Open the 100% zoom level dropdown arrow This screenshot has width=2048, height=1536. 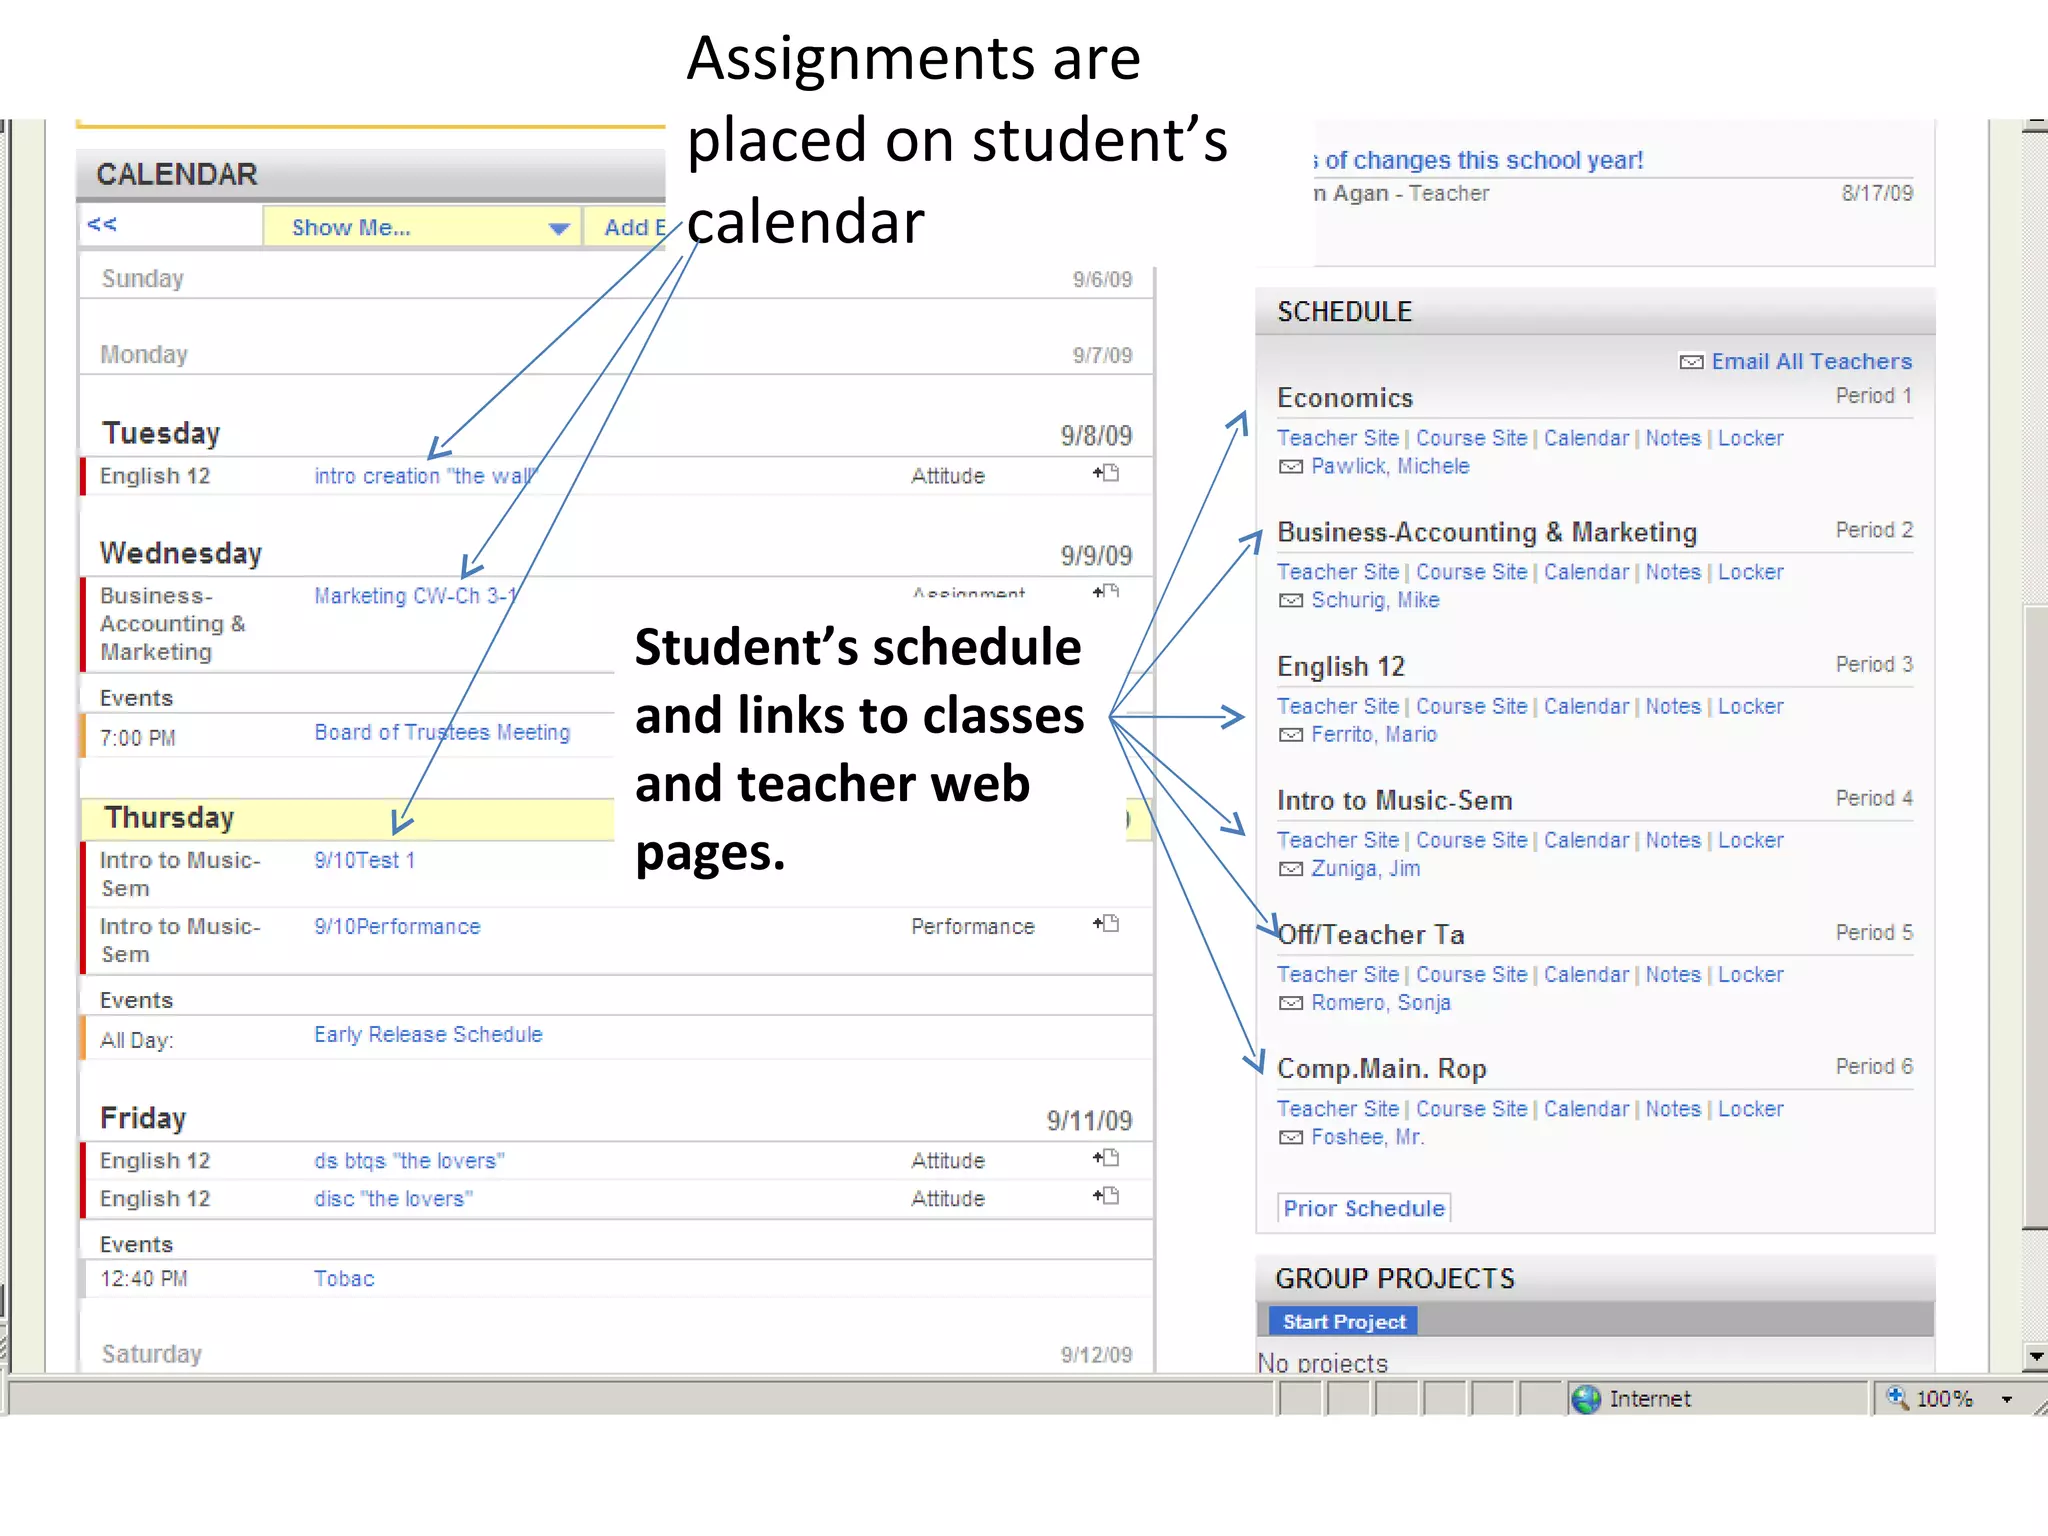(2006, 1399)
